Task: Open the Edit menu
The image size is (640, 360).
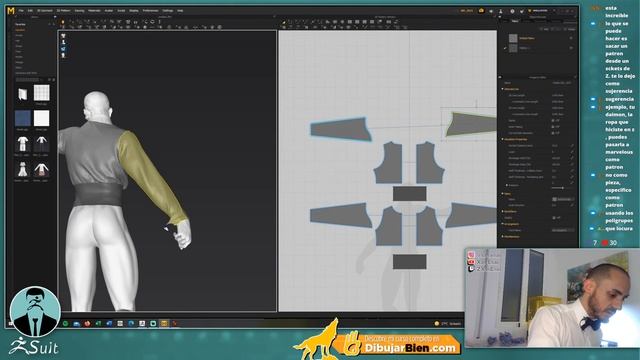Action: (30, 11)
